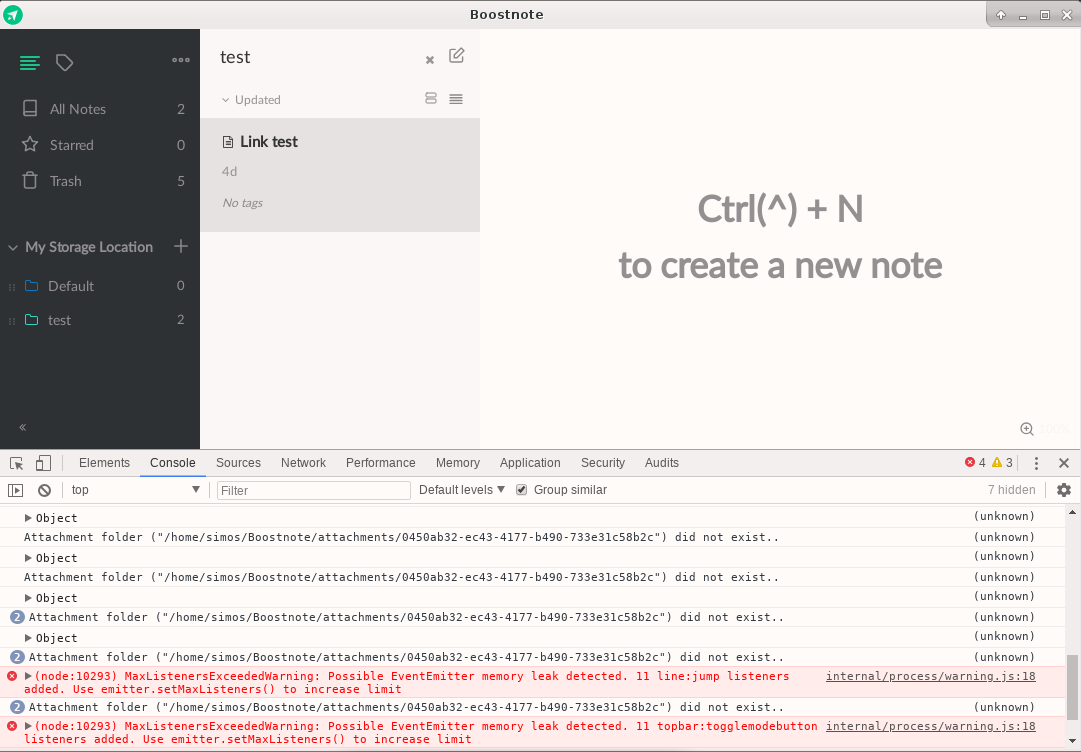Image resolution: width=1081 pixels, height=752 pixels.
Task: Open the Security tab
Action: 603,463
